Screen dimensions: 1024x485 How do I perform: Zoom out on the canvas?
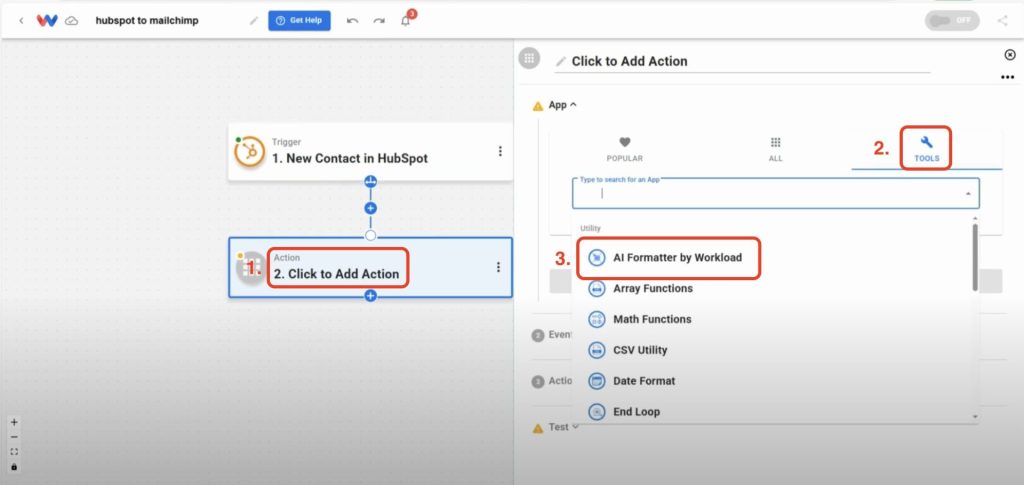click(x=14, y=437)
